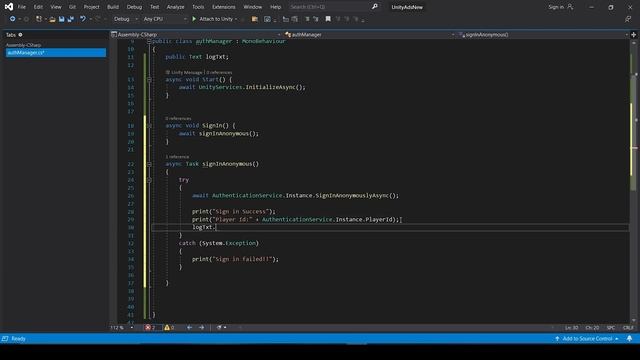Open the Edit menu

click(38, 7)
